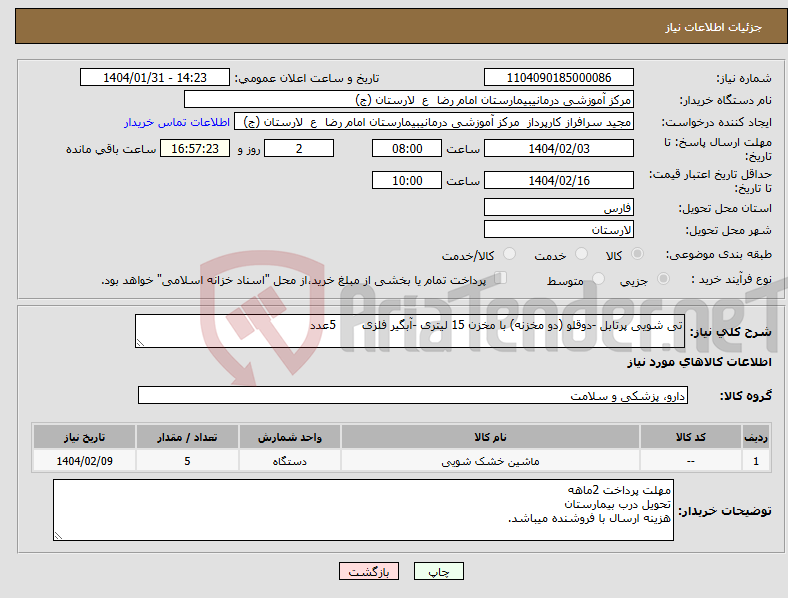Click the ردیف column header
The width and height of the screenshot is (788, 598).
[x=755, y=437]
